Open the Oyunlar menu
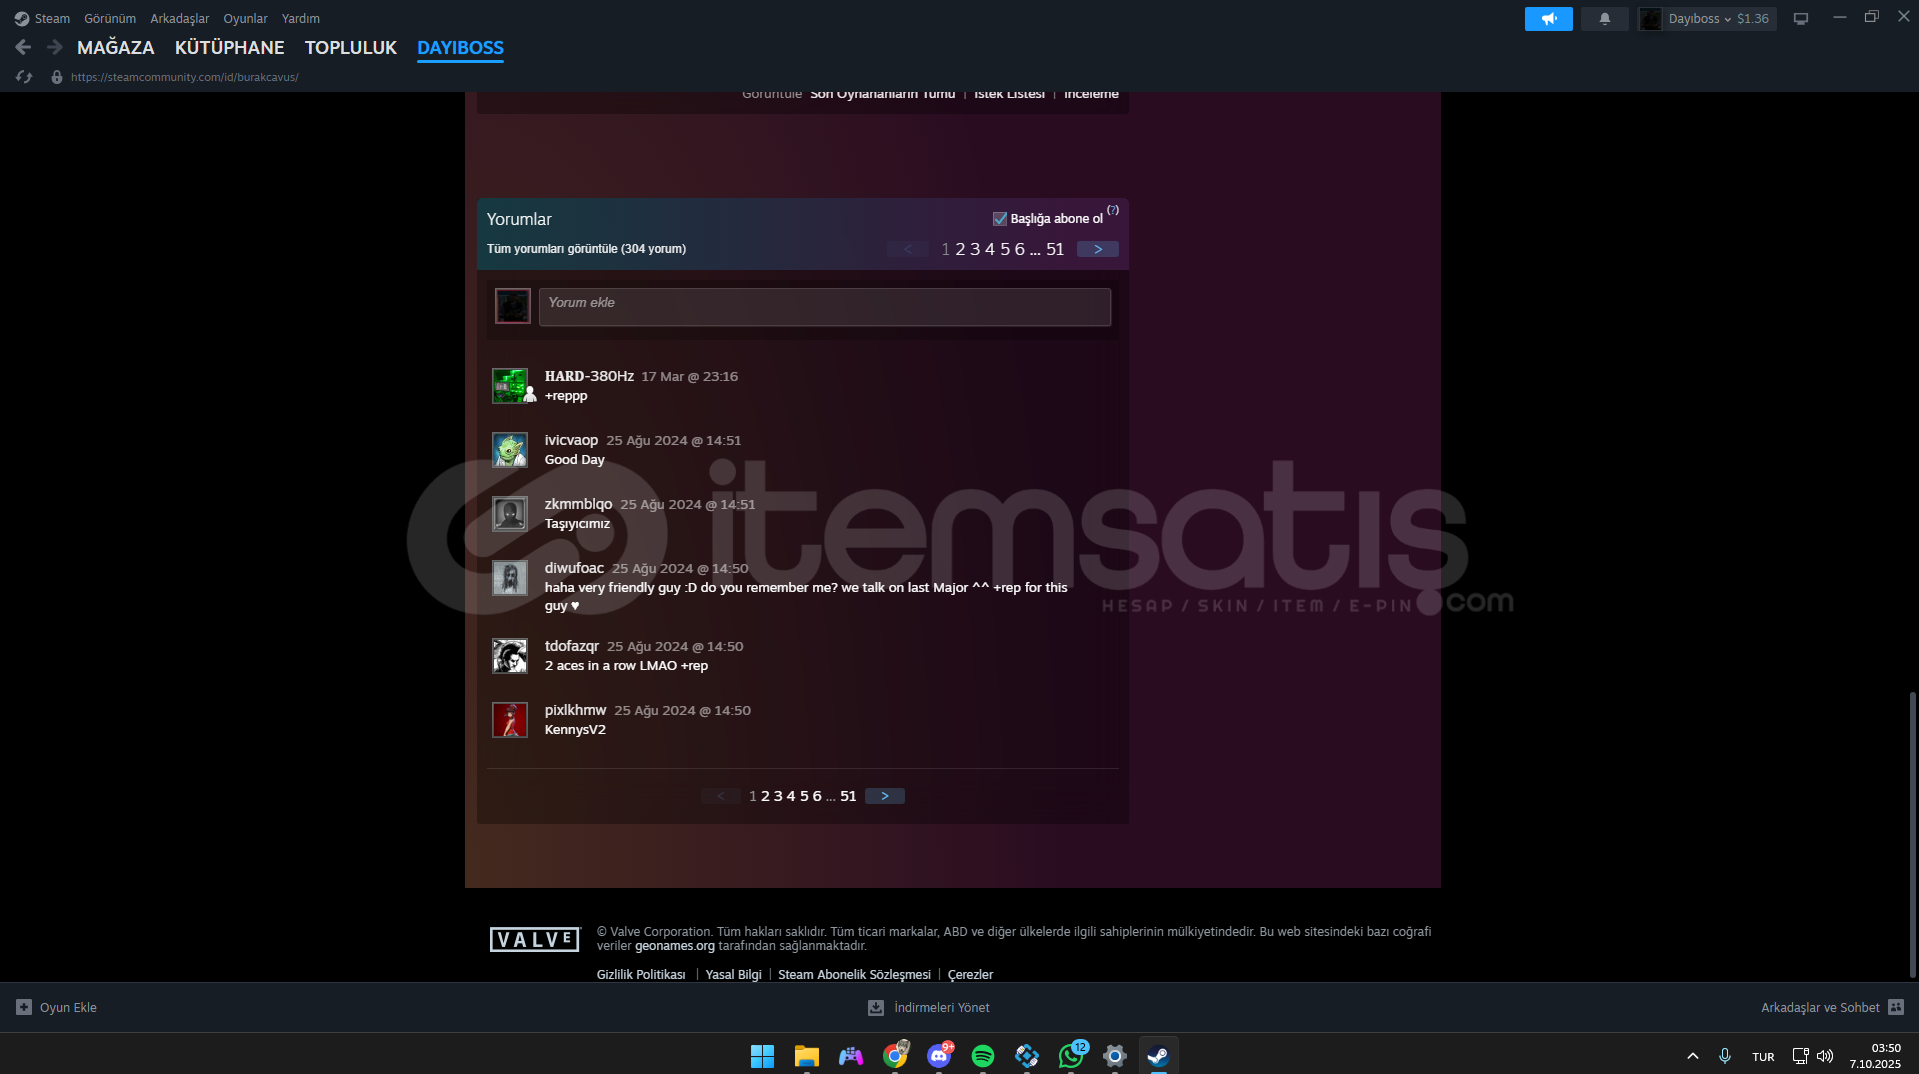The height and width of the screenshot is (1074, 1919). coord(245,19)
